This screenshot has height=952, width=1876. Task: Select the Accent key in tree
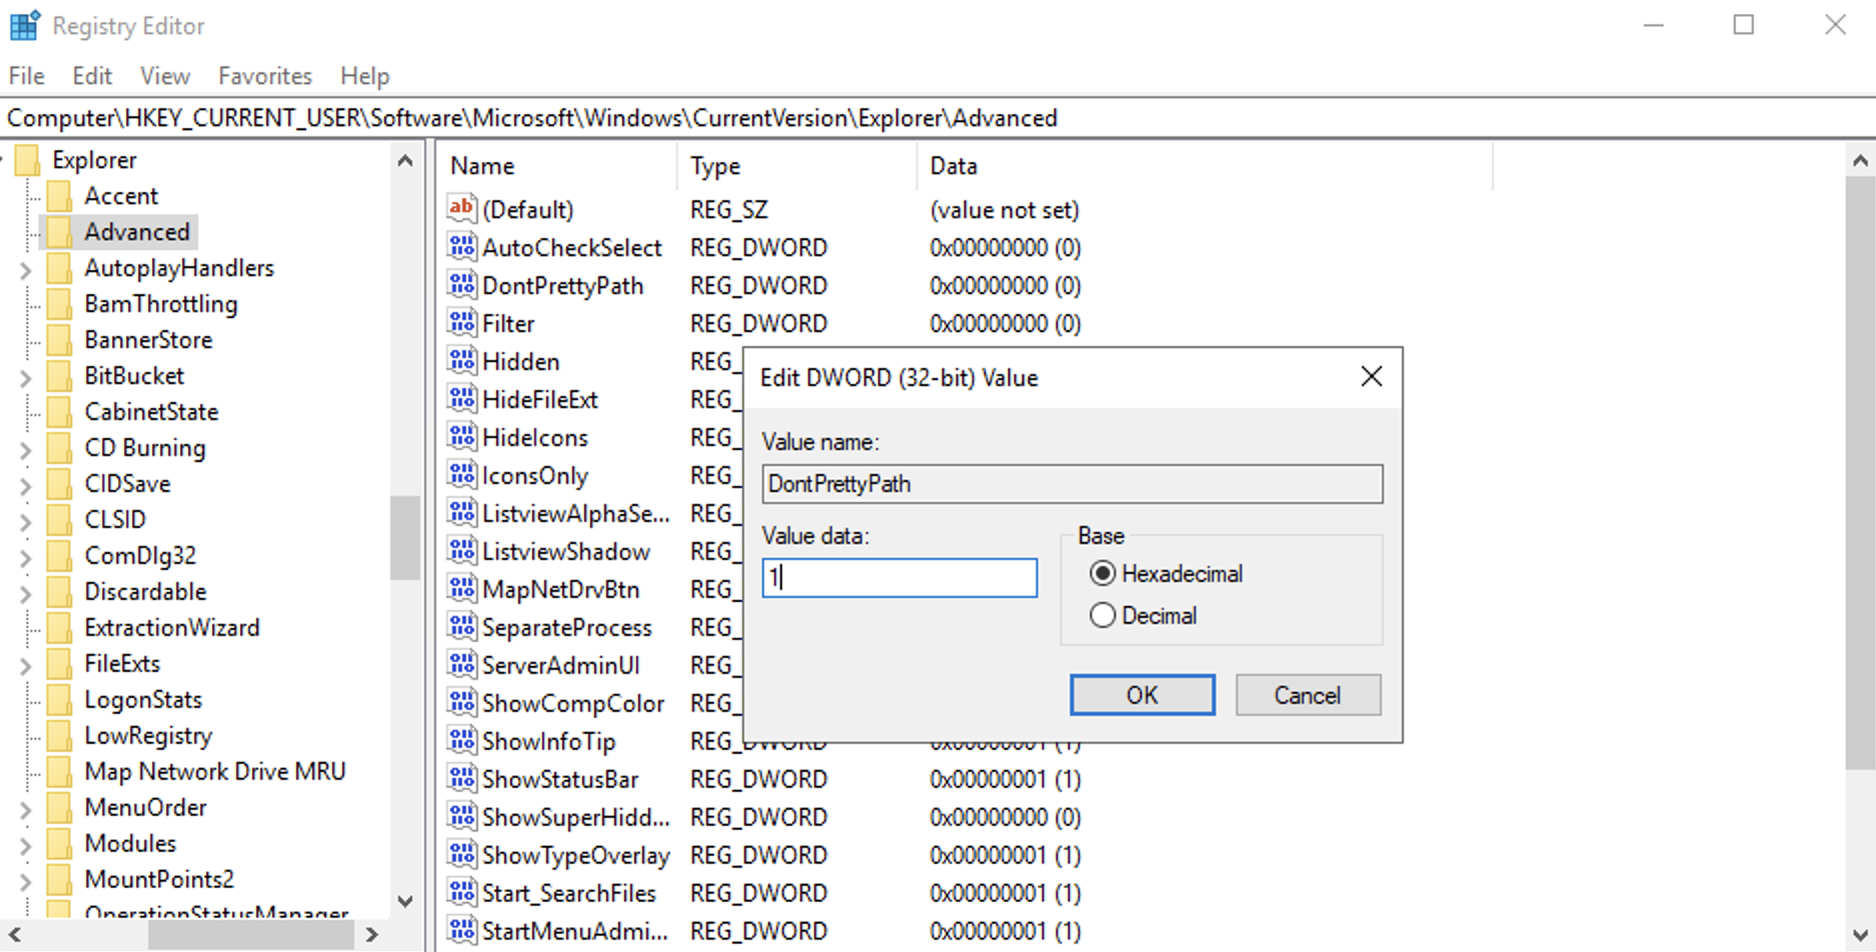point(121,196)
